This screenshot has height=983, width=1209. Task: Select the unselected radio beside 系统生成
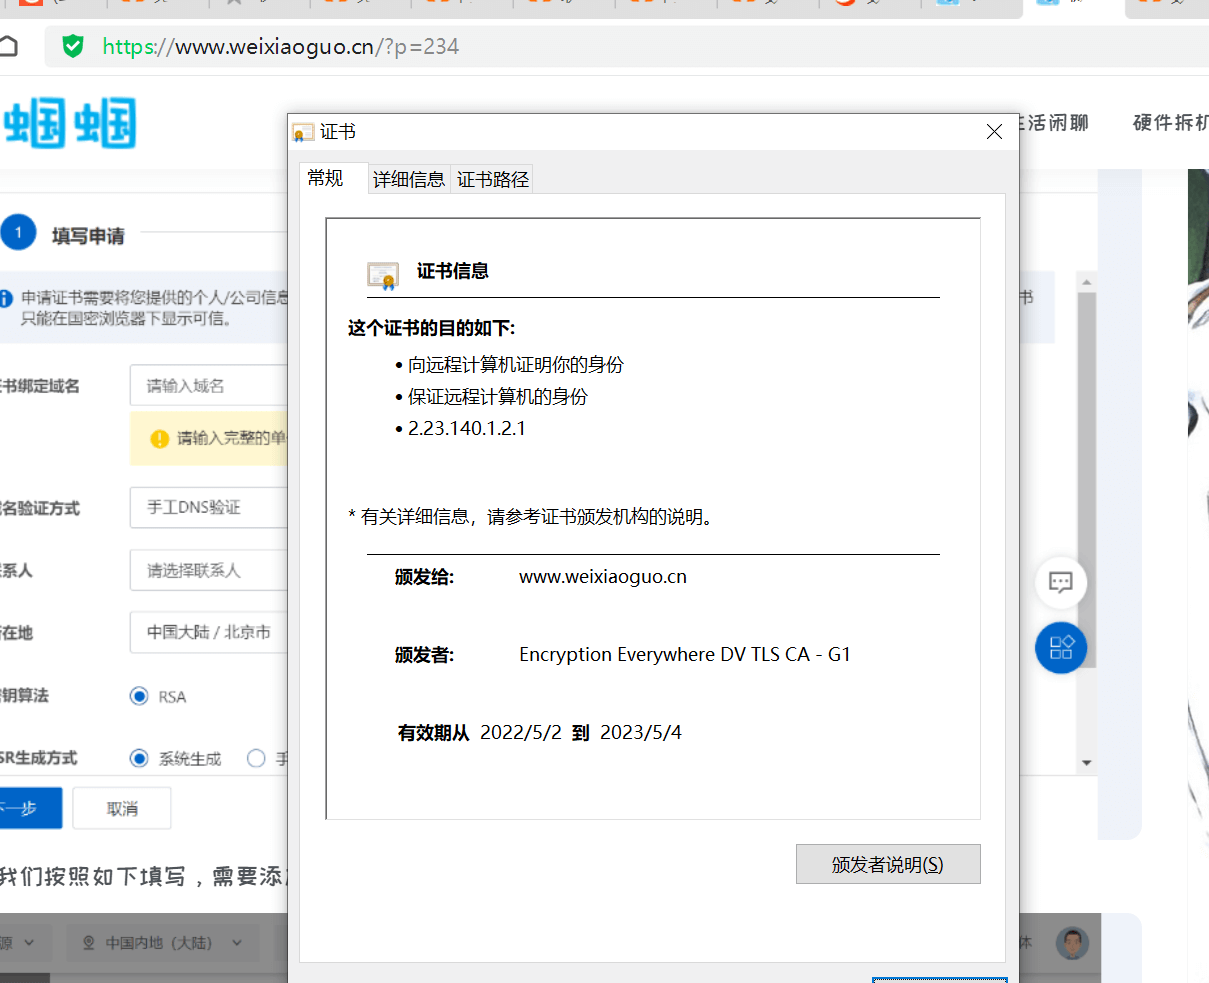256,758
